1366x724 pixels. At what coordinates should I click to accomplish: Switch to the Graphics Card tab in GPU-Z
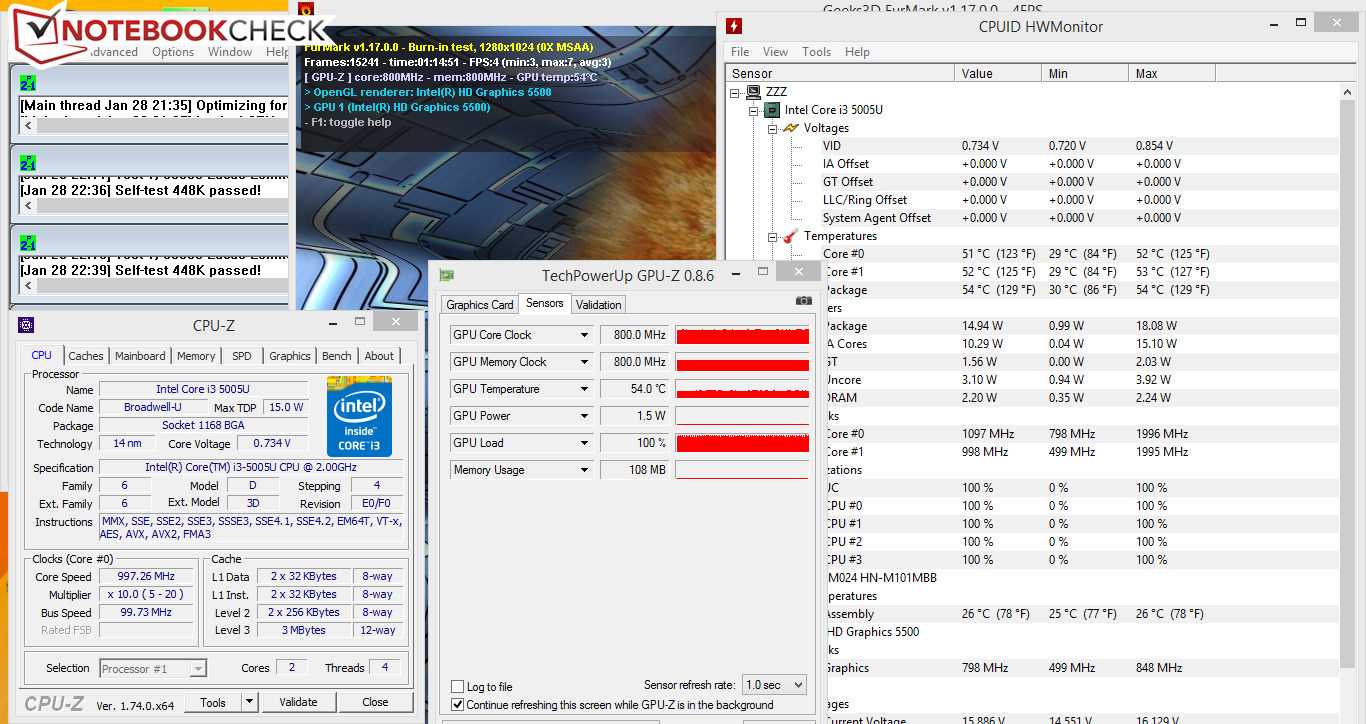coord(480,305)
